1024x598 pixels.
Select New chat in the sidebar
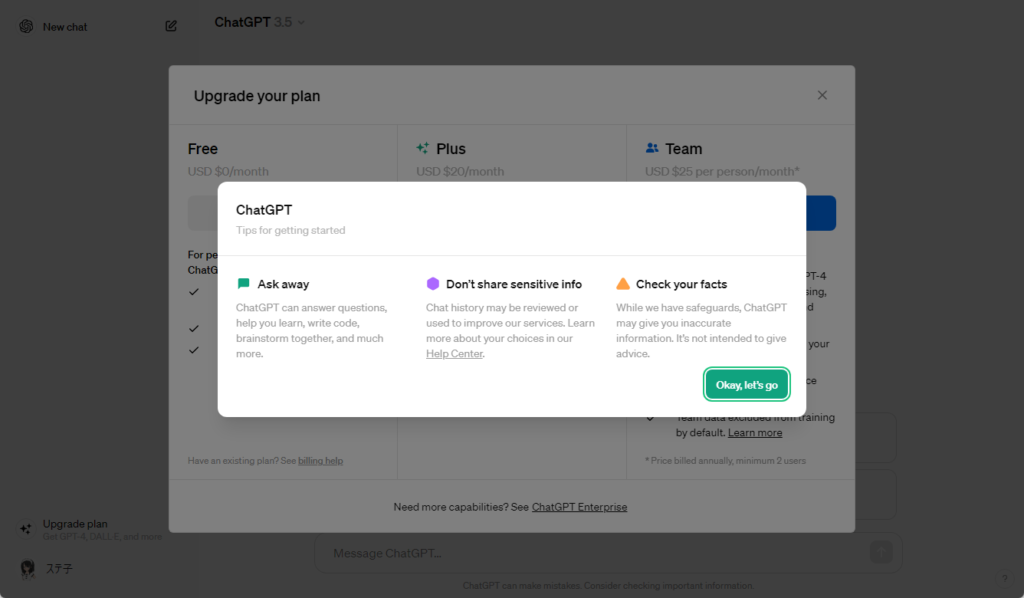65,27
